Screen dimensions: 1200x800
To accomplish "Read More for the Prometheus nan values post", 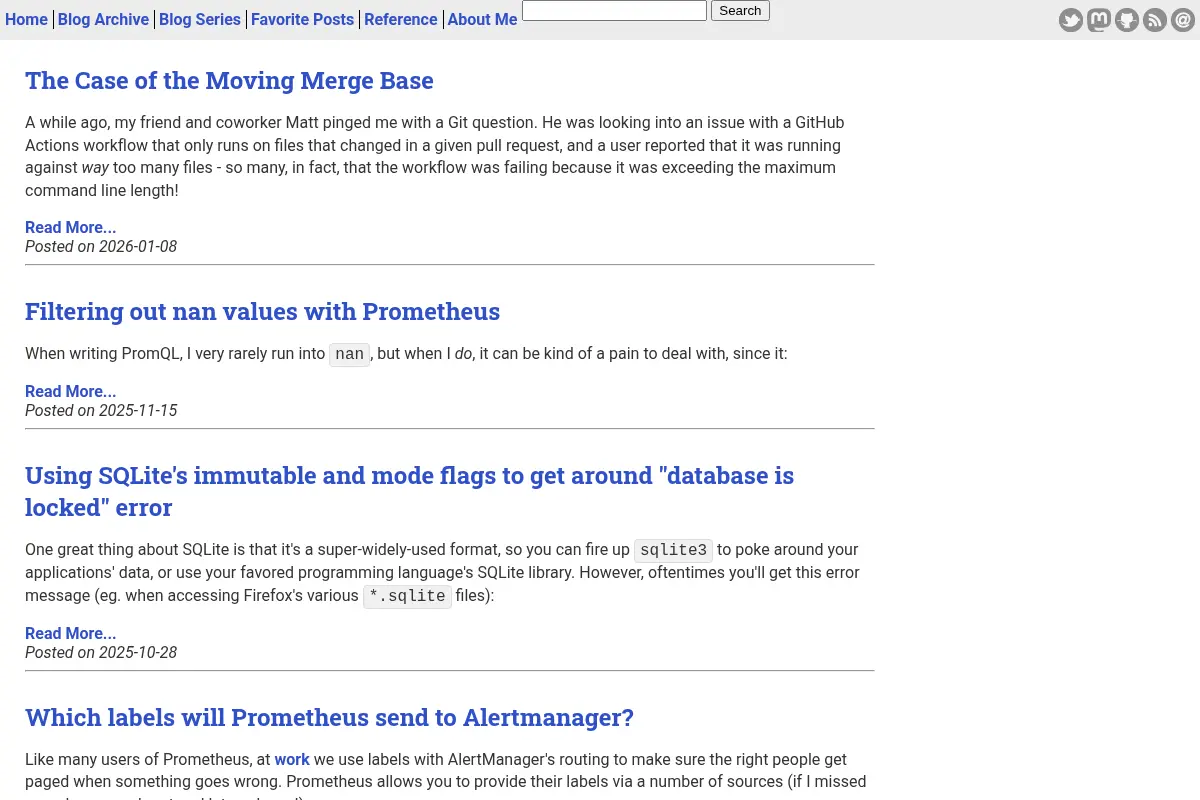I will click(x=70, y=391).
